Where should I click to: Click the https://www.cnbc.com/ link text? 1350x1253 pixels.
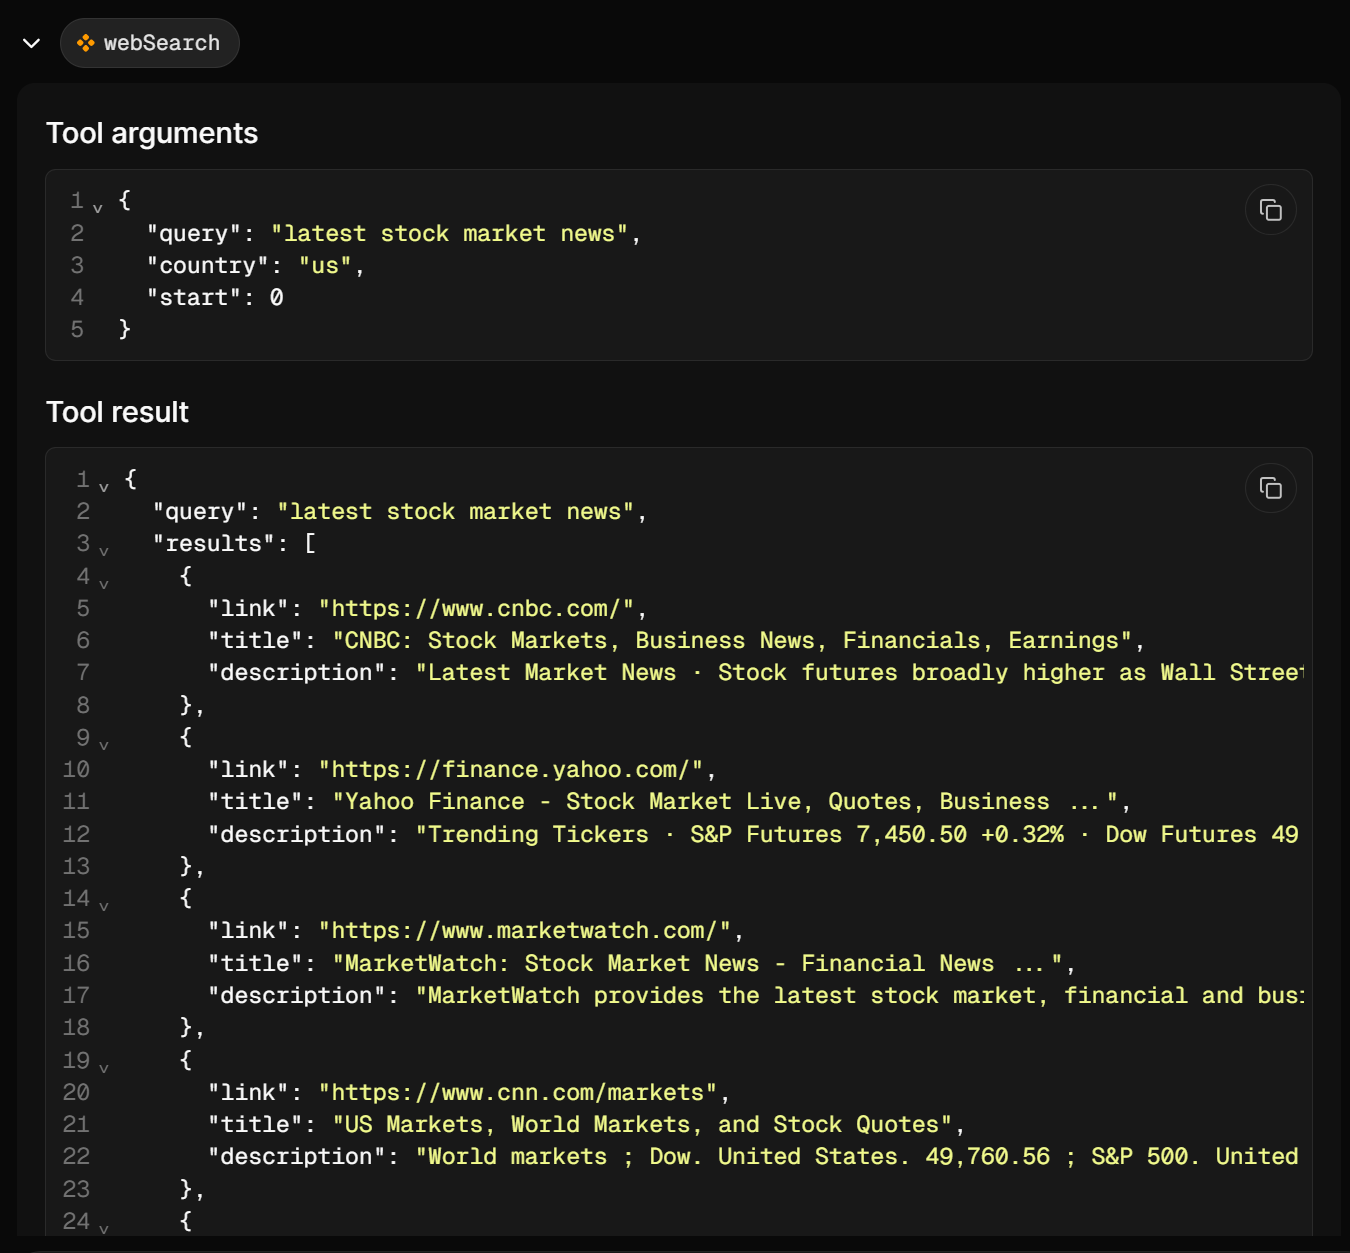[x=476, y=608]
